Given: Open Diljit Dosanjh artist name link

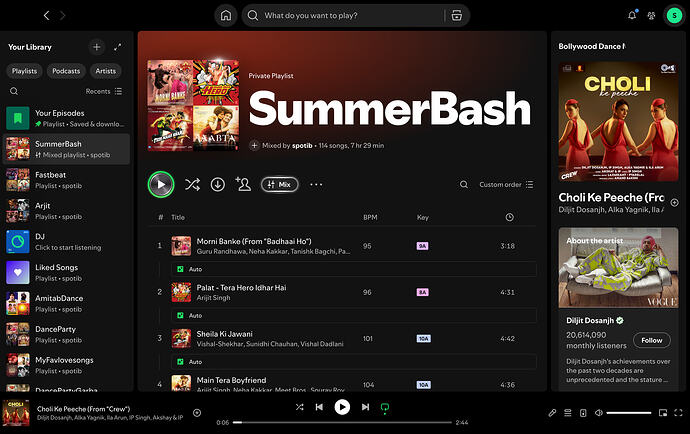Looking at the screenshot, I should click(x=590, y=320).
